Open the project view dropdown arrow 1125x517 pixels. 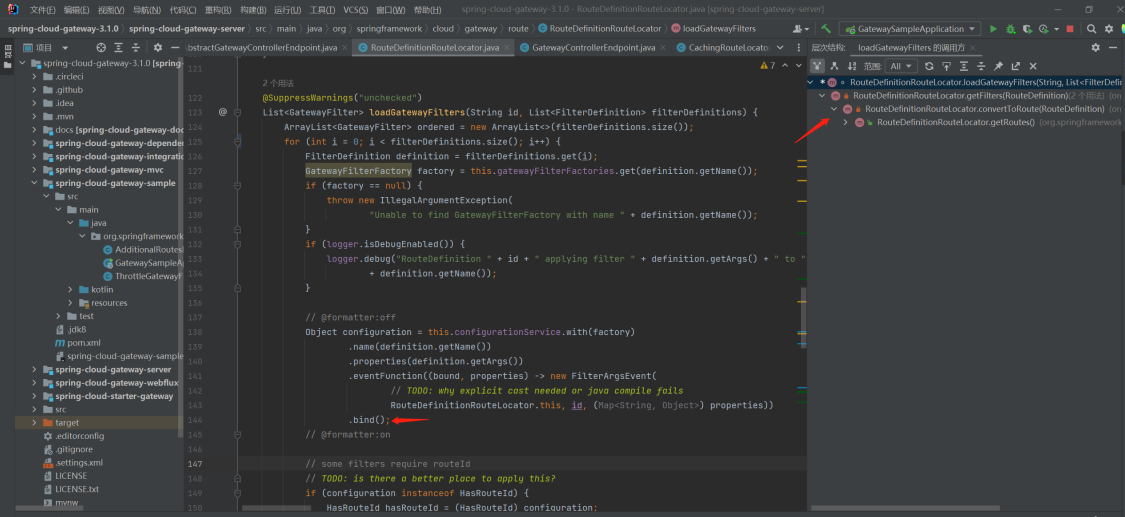pyautogui.click(x=65, y=47)
